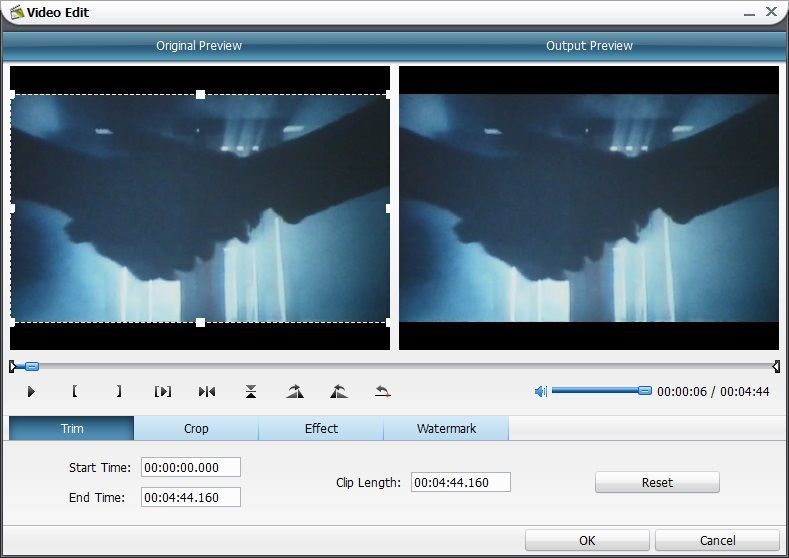Click the Video Edit app icon in title bar
This screenshot has width=789, height=558.
click(x=17, y=12)
